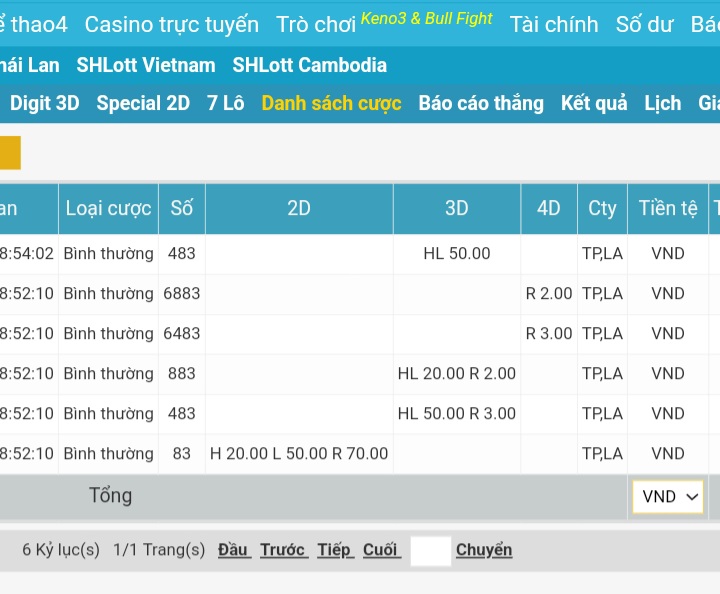Screen dimensions: 720x594
Task: Open Keno3 & Bull Fight link
Action: coord(427,18)
